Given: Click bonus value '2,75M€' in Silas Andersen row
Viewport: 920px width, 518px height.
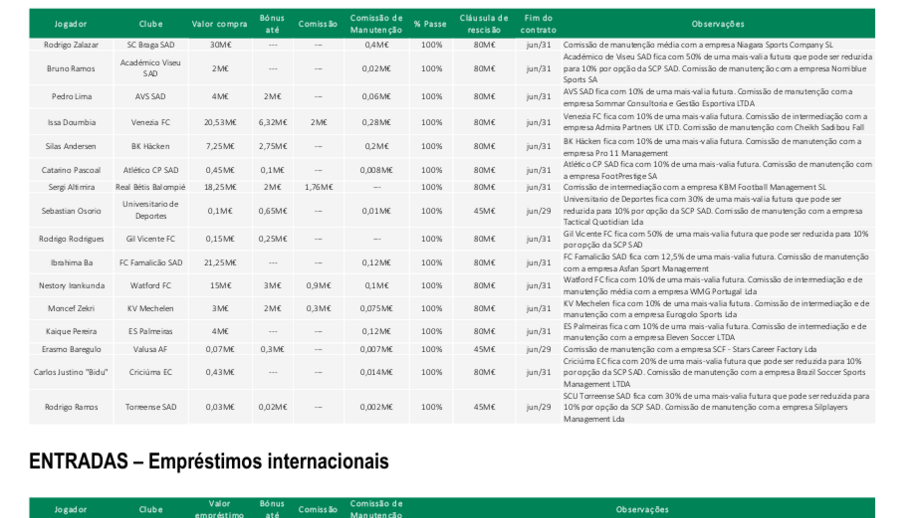Looking at the screenshot, I should 273,147.
